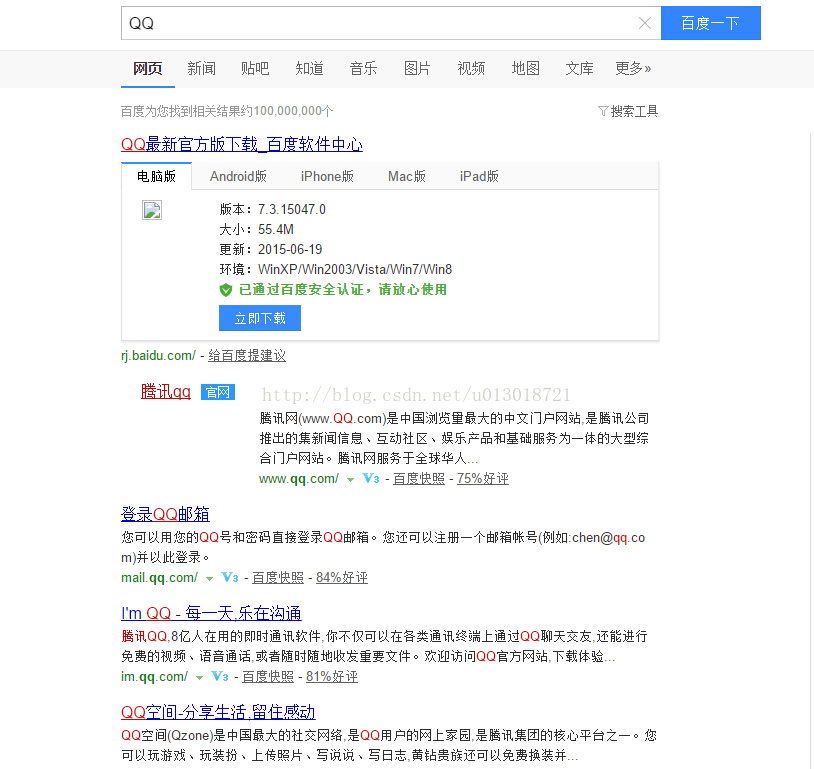Open QQ最新官方版下载_百度软件中心 result

[x=242, y=144]
